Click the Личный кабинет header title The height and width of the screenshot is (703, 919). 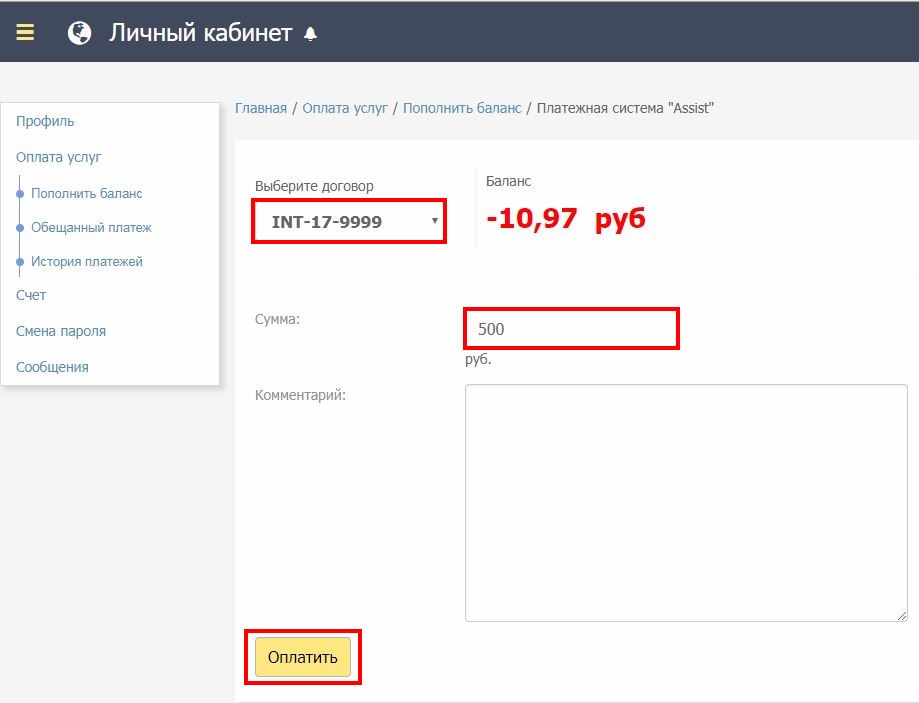point(200,33)
